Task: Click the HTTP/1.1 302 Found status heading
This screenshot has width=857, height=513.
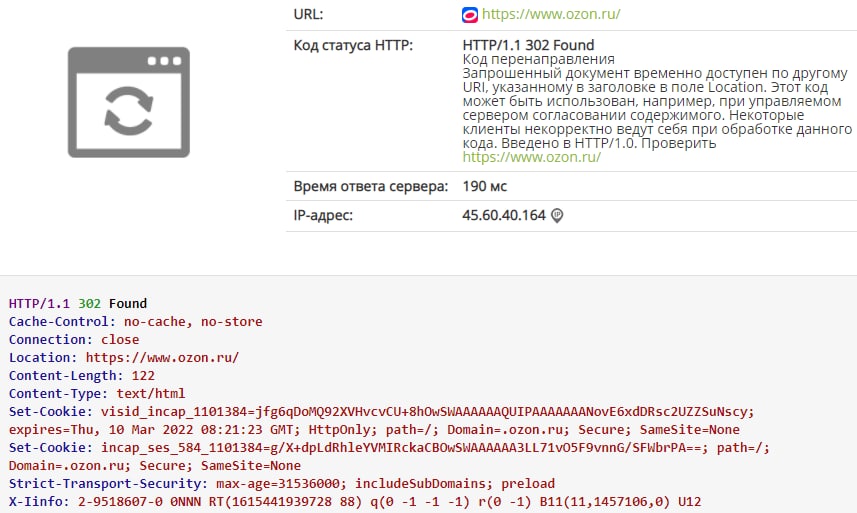Action: click(x=529, y=45)
